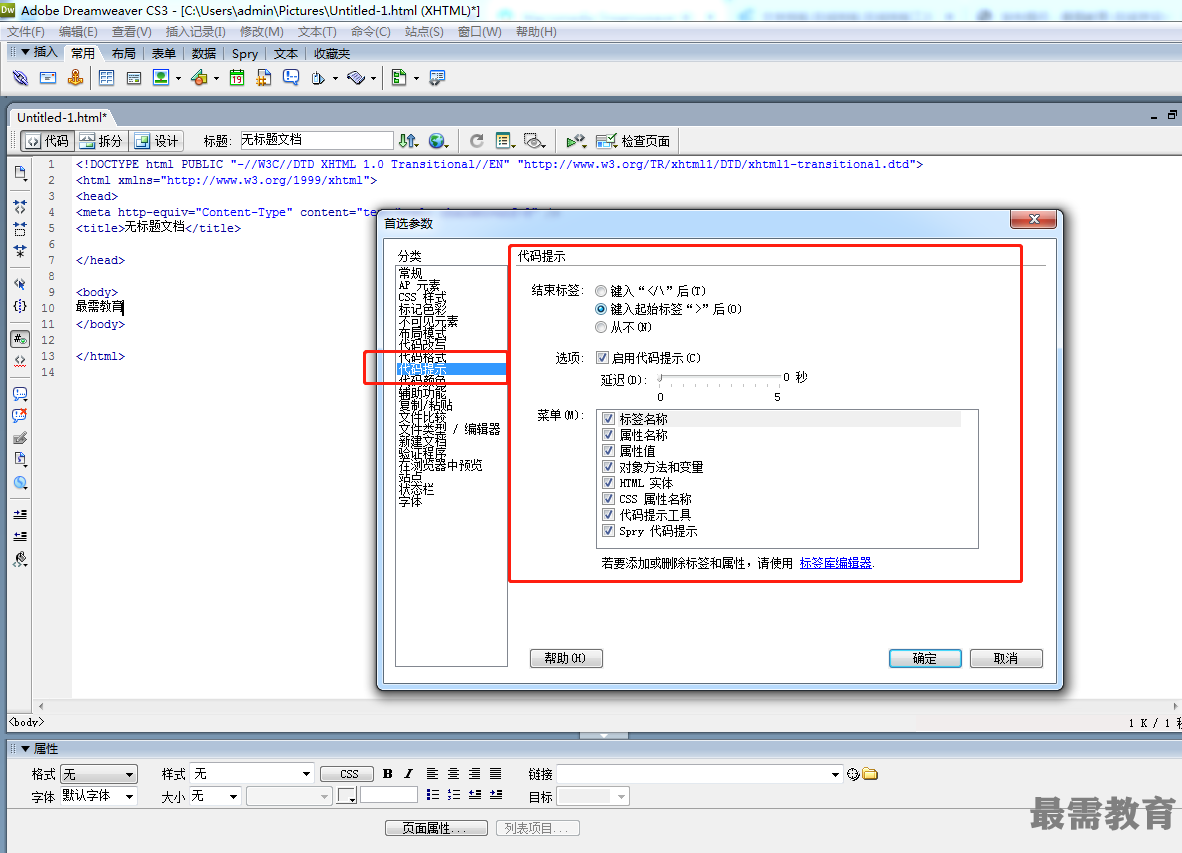Insert a Table icon
Viewport: 1182px width, 853px height.
tap(106, 78)
